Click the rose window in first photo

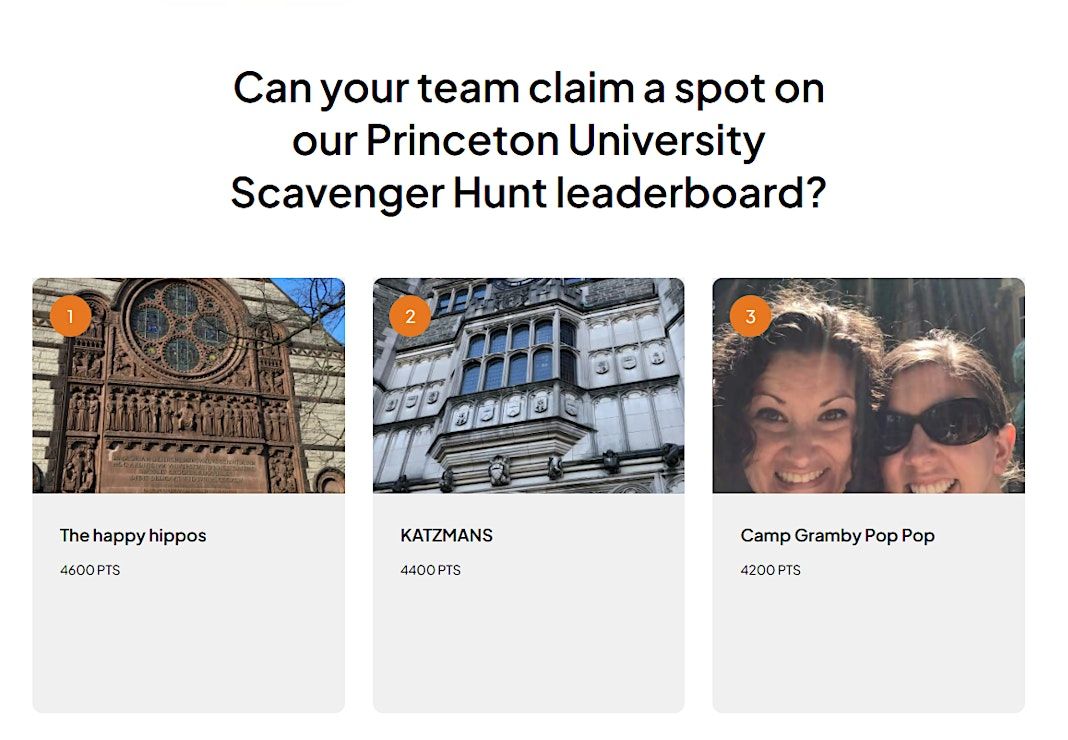tap(181, 326)
